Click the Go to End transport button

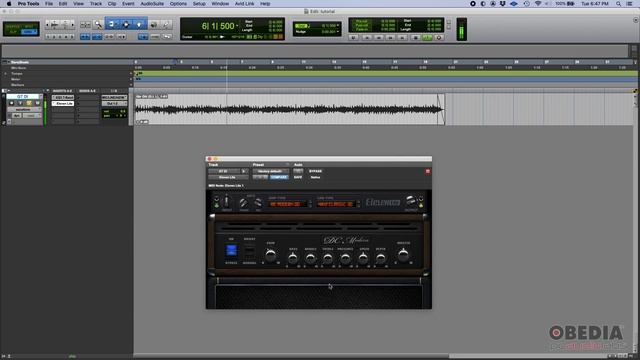402,38
